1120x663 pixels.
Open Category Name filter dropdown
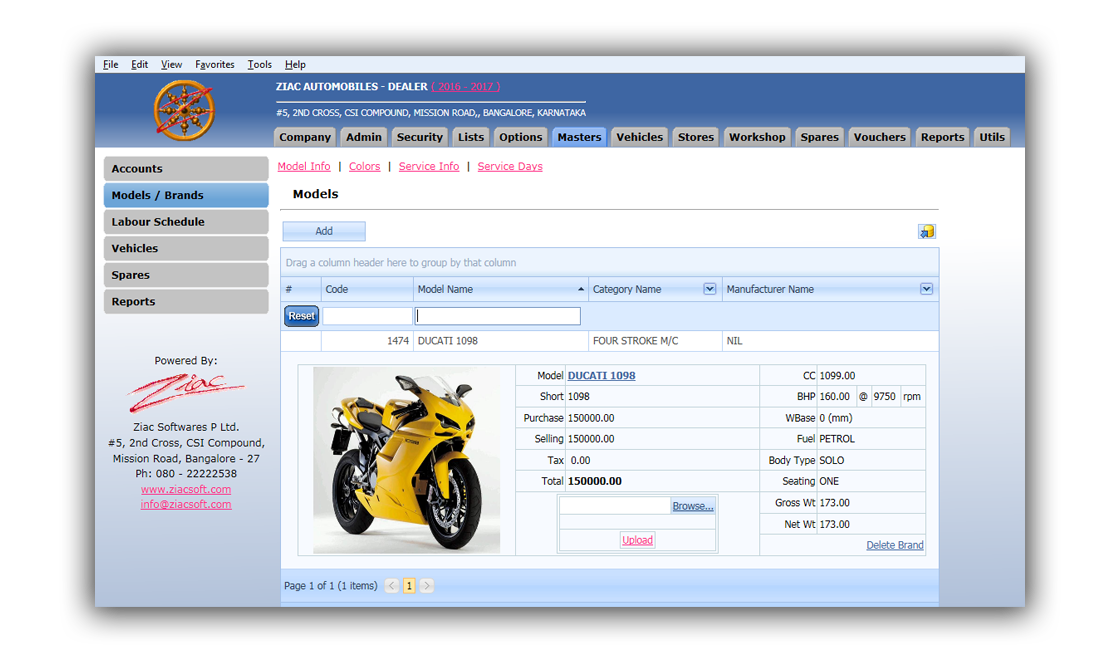coord(709,289)
